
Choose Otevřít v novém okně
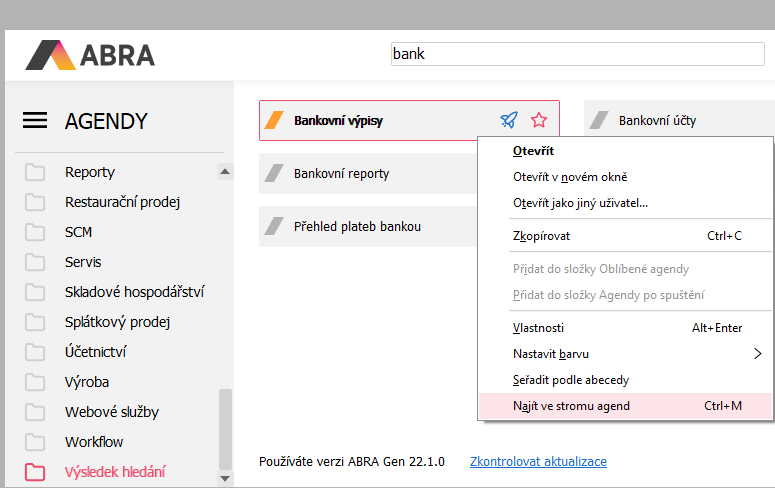tap(625, 177)
